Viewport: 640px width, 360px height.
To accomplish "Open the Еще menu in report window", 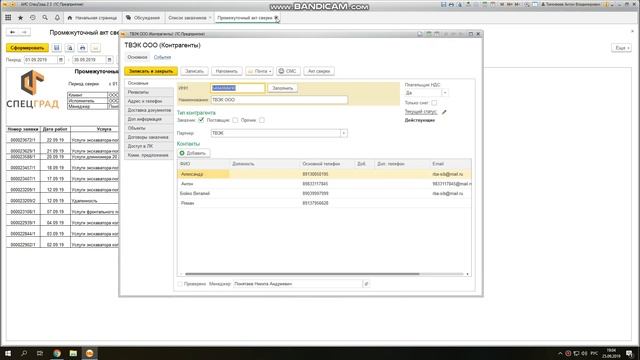I will point(621,48).
